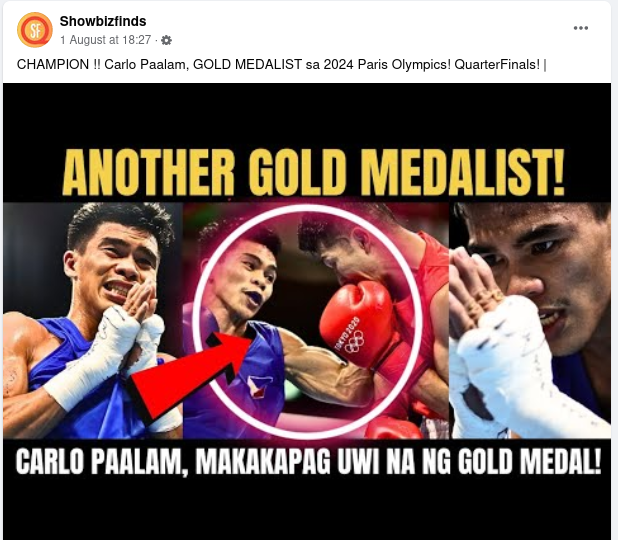Image resolution: width=618 pixels, height=540 pixels.
Task: Click the ANOTHER GOLD MEDALIST! headline
Action: click(314, 173)
